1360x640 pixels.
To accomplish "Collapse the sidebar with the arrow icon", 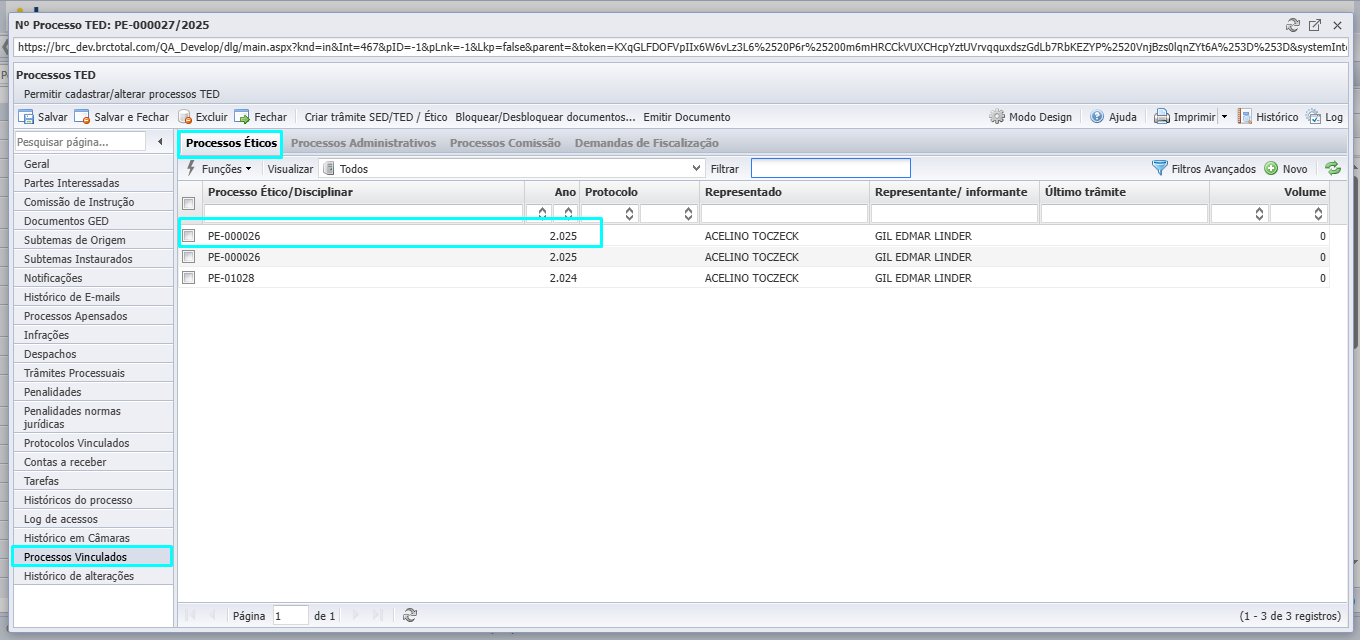I will pyautogui.click(x=160, y=142).
